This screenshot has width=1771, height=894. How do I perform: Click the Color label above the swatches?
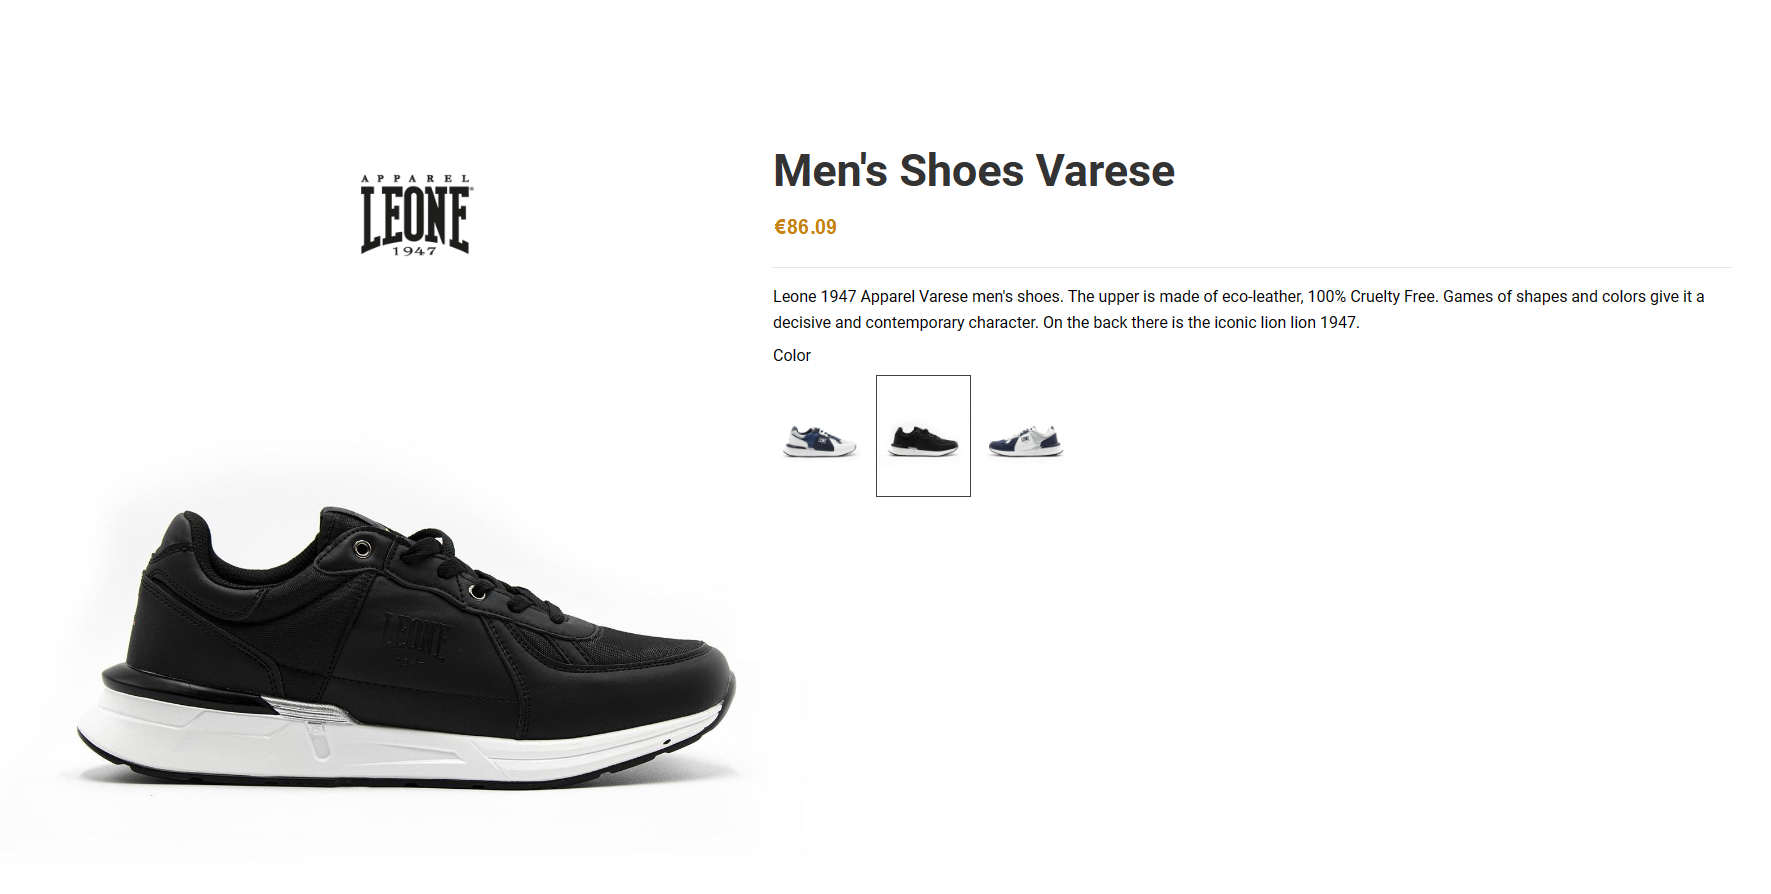point(791,355)
